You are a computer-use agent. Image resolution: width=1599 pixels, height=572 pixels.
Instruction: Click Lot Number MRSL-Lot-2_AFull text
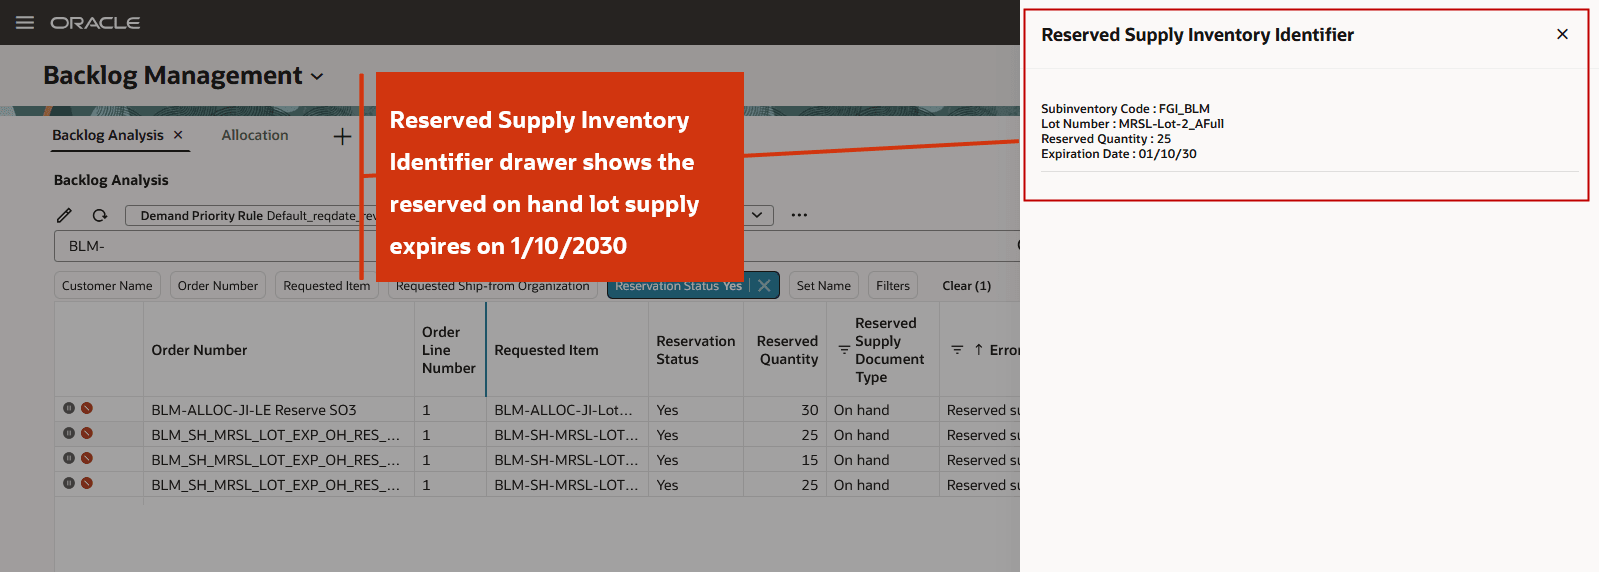click(1132, 124)
